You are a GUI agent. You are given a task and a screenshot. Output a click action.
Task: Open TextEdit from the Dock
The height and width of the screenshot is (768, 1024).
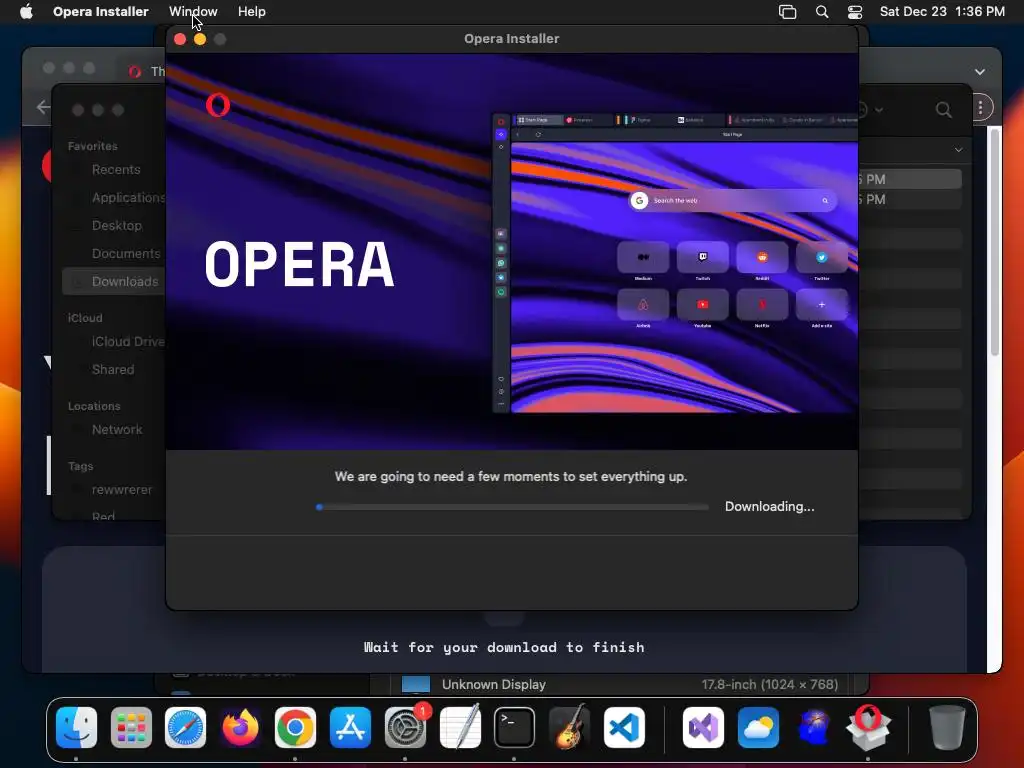click(x=460, y=727)
